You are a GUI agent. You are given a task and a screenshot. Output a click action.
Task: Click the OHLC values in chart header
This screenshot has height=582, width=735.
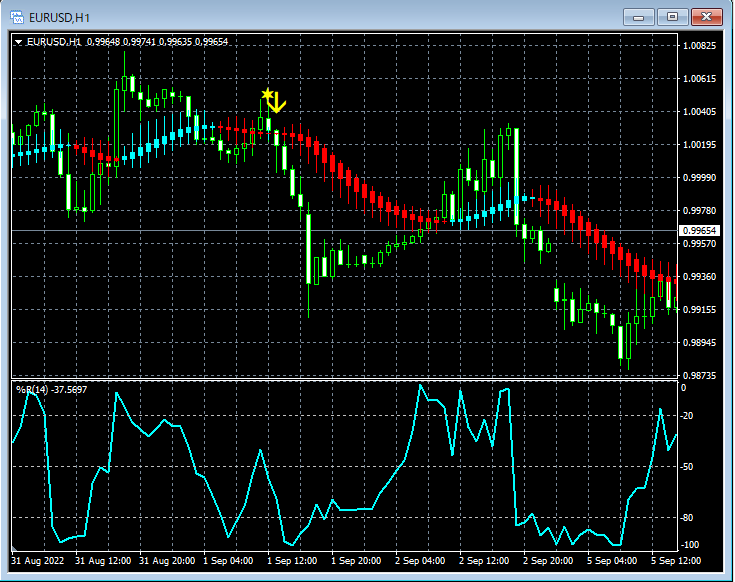pos(157,42)
